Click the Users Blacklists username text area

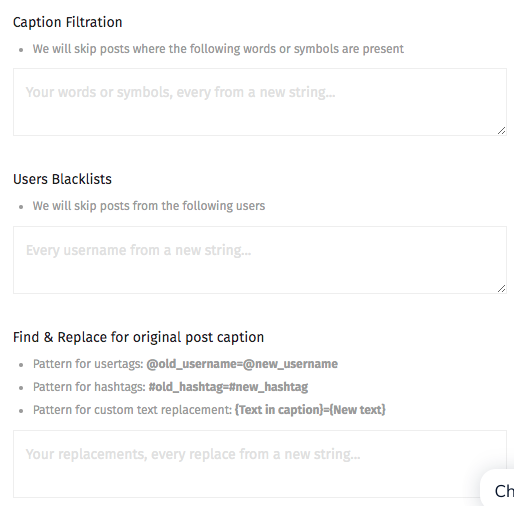[260, 260]
